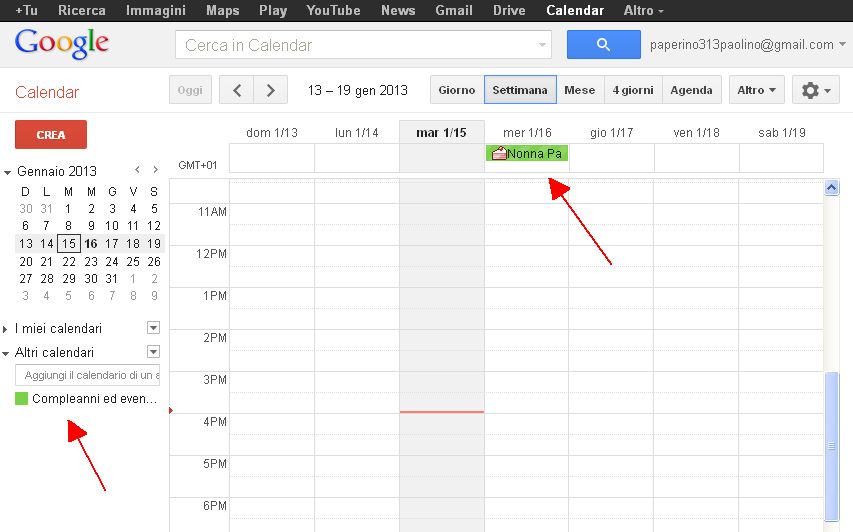This screenshot has height=532, width=853.
Task: Go to previous week arrow
Action: [x=237, y=90]
